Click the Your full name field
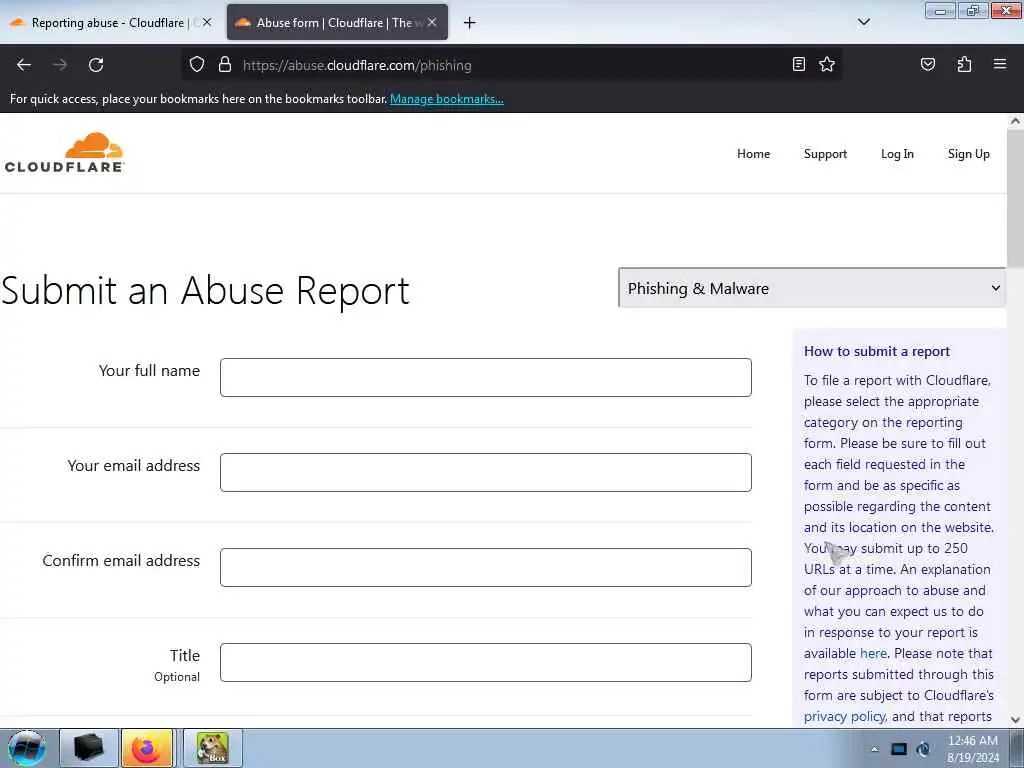 coord(485,377)
